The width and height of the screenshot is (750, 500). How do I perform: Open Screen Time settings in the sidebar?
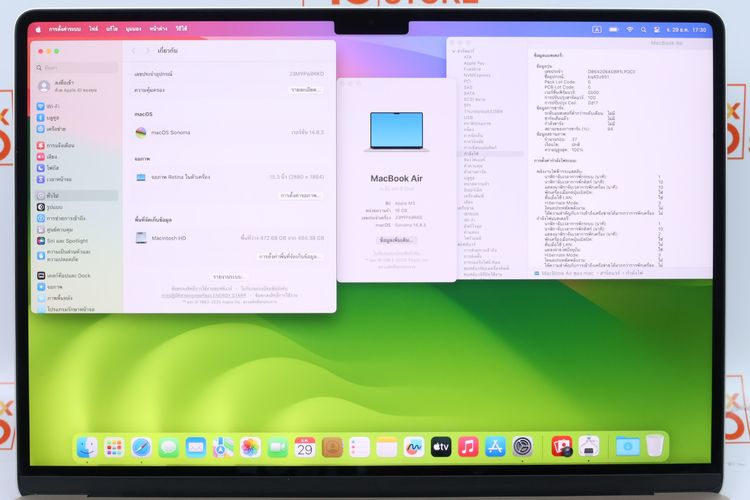pyautogui.click(x=55, y=179)
